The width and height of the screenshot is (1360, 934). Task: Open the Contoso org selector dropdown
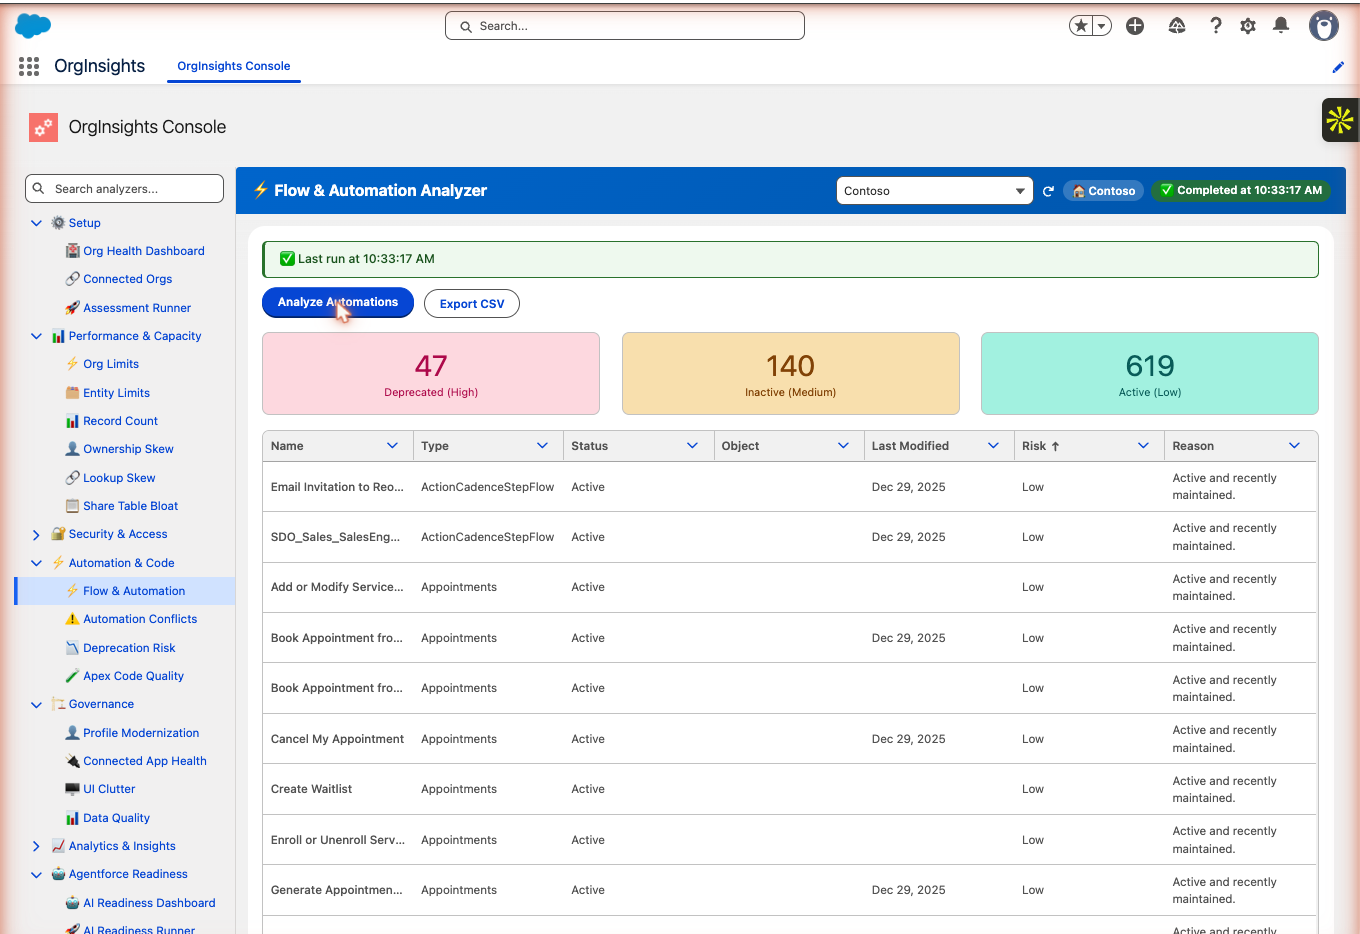click(x=934, y=191)
